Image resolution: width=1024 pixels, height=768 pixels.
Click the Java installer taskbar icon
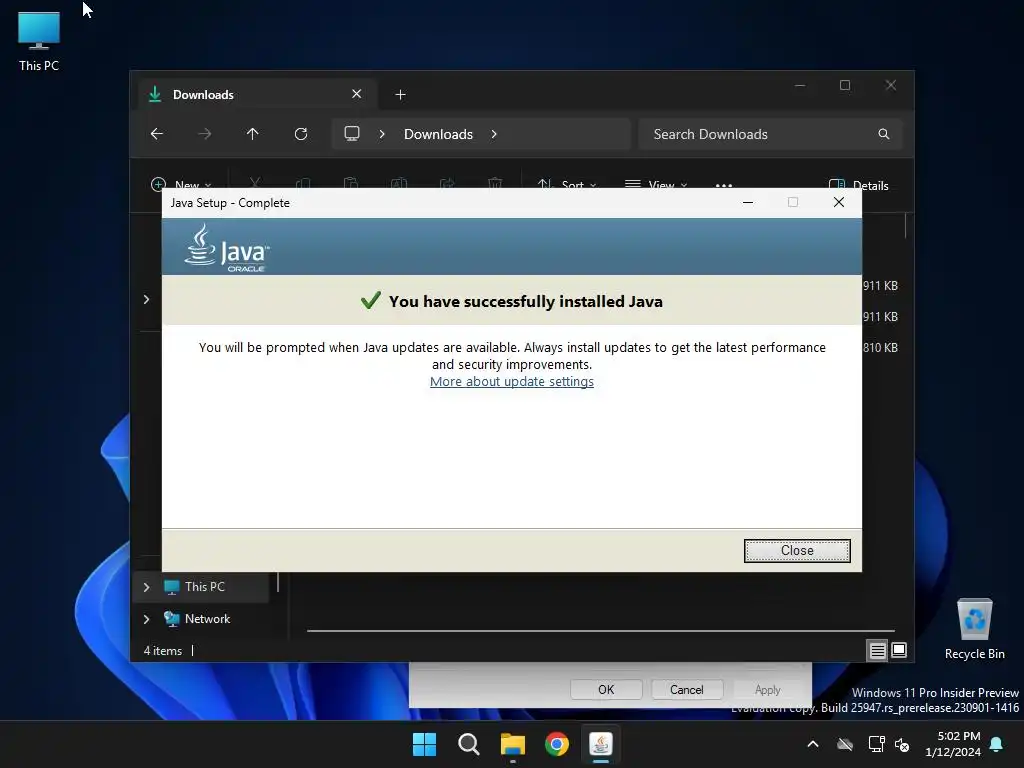click(601, 744)
